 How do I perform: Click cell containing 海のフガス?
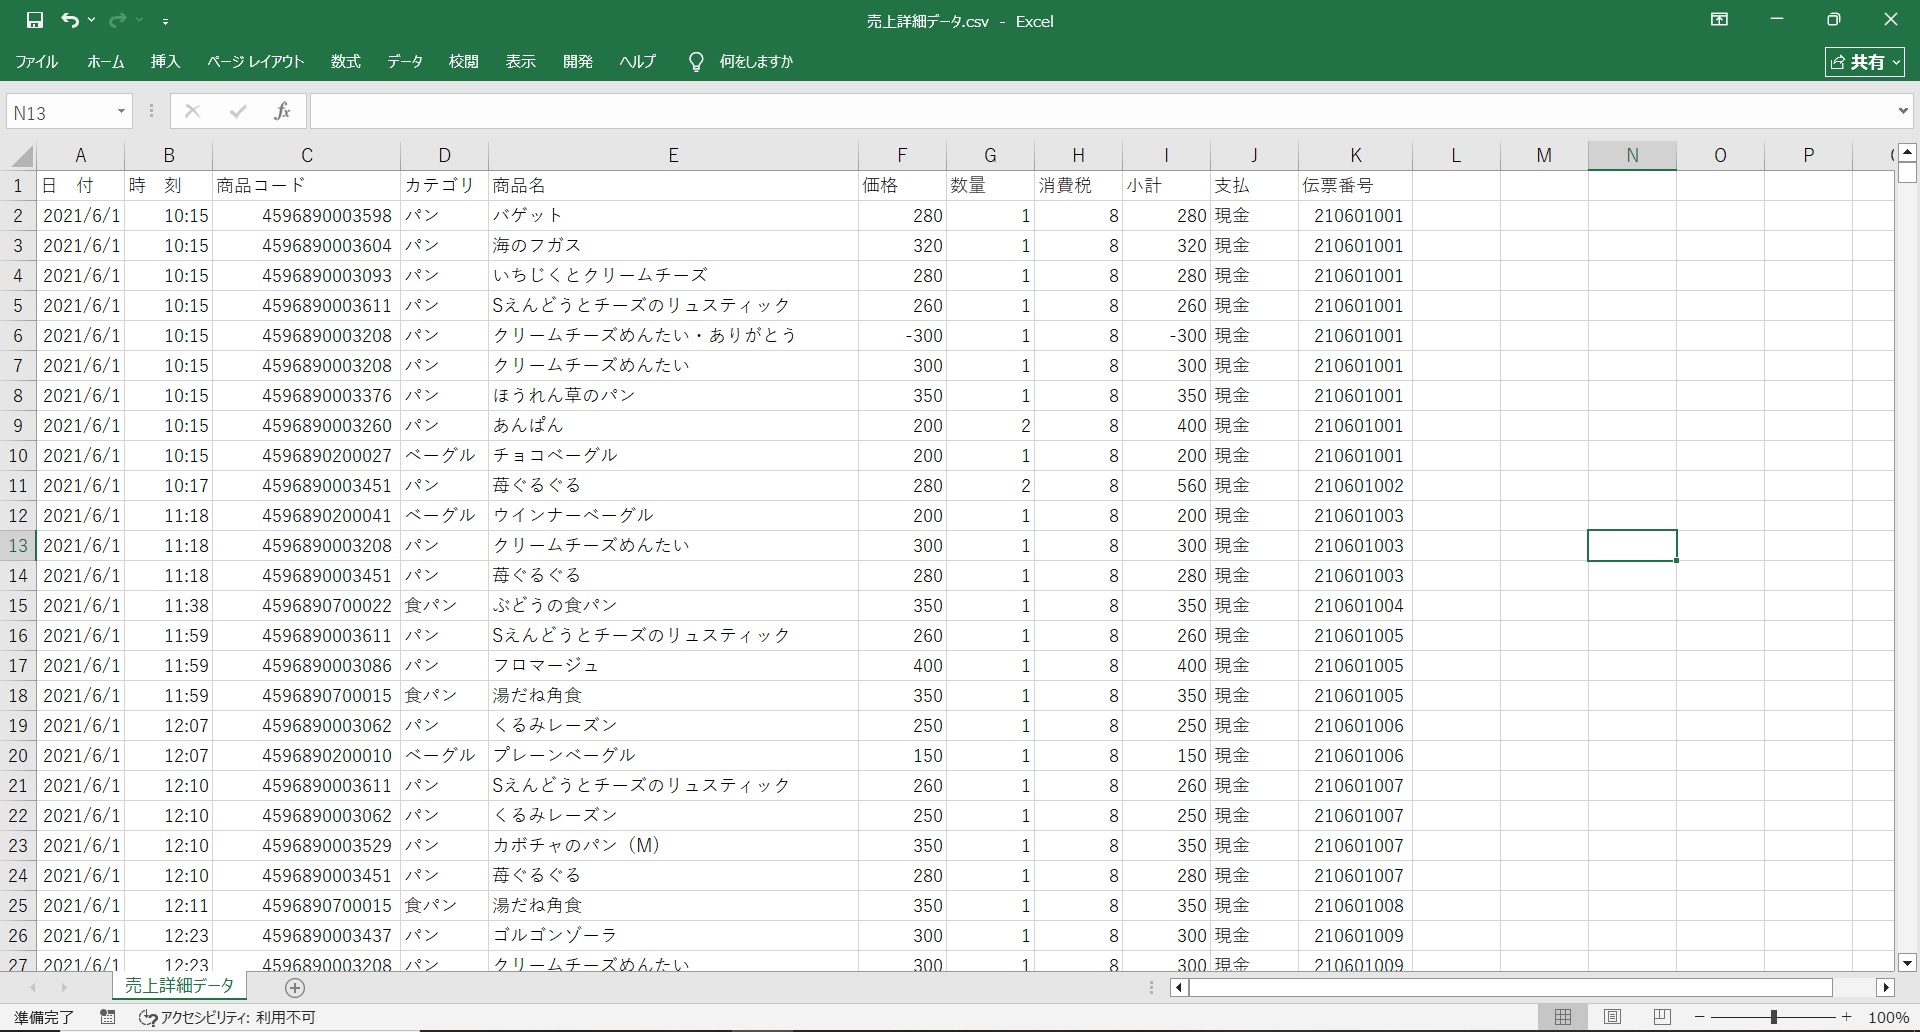point(673,246)
